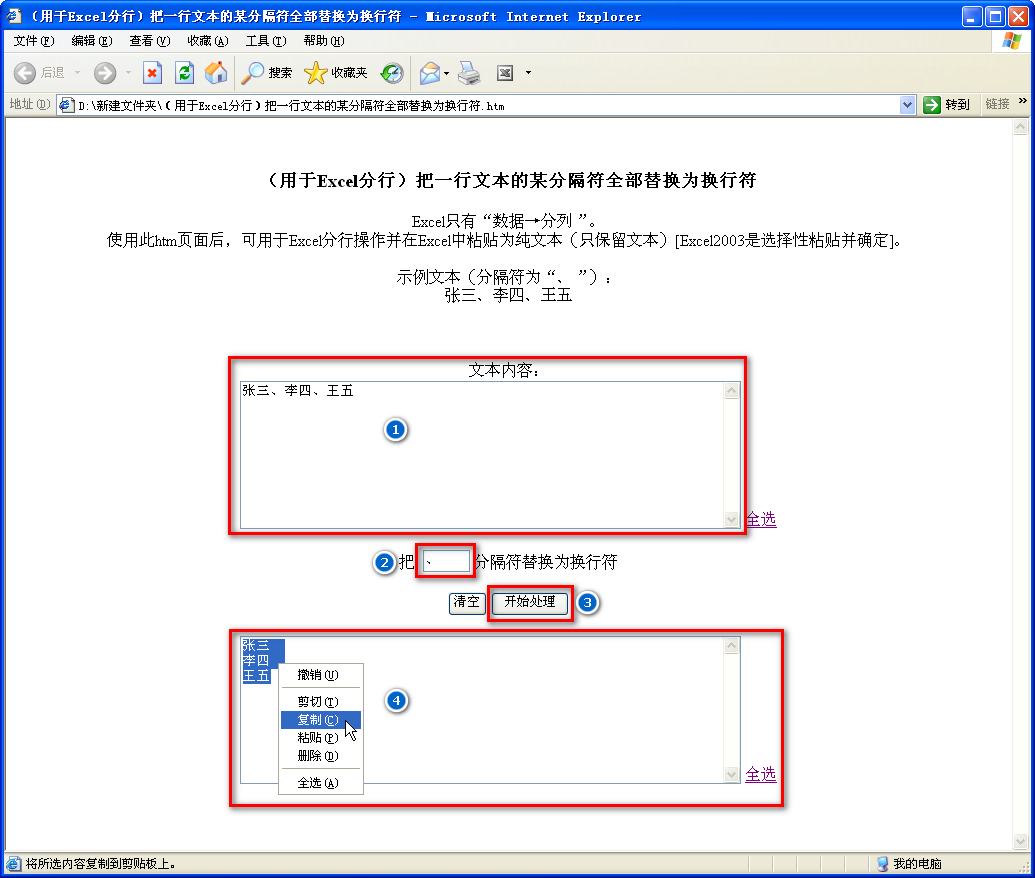Choose 复制(C) in the context menu

click(x=321, y=720)
